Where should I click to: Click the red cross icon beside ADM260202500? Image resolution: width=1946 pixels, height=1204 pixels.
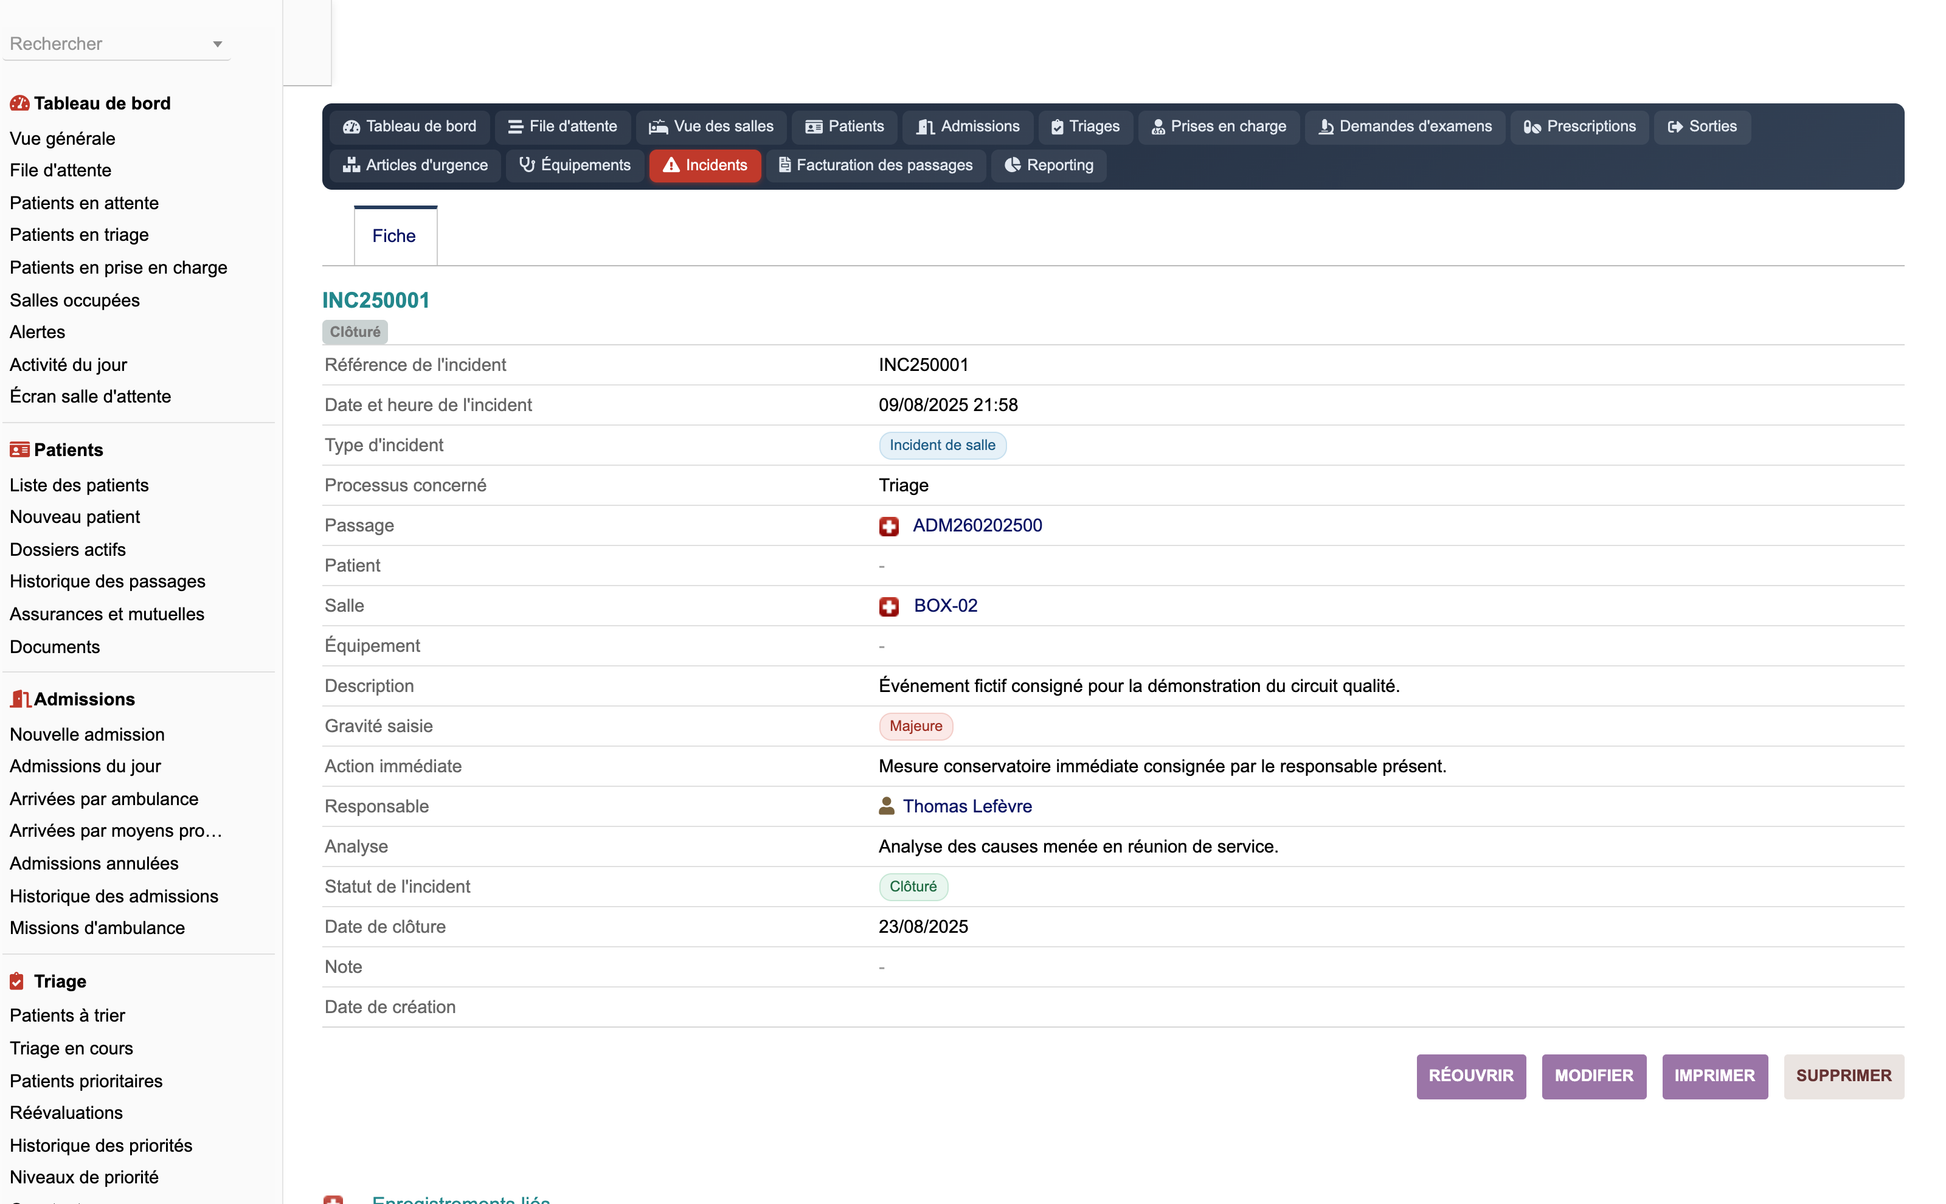coord(889,526)
